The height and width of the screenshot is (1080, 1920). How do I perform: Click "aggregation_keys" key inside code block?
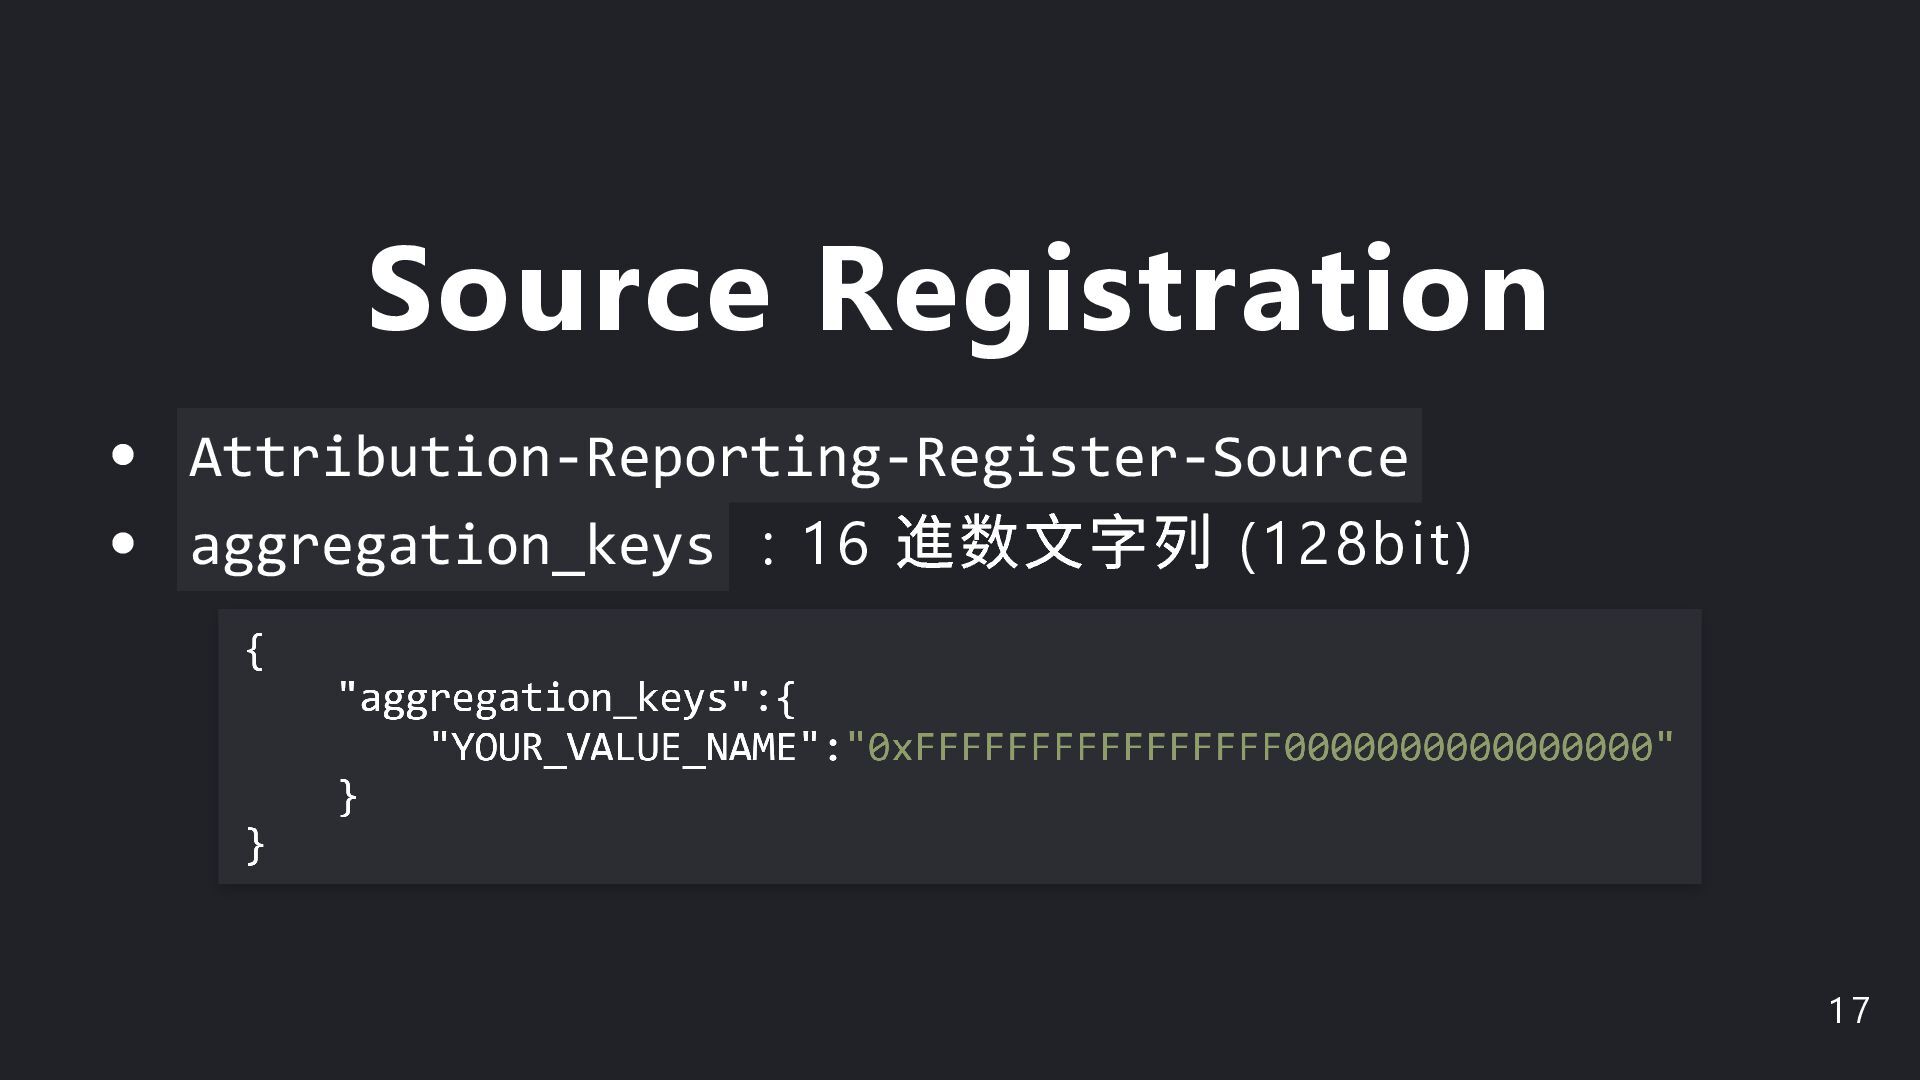pos(544,698)
